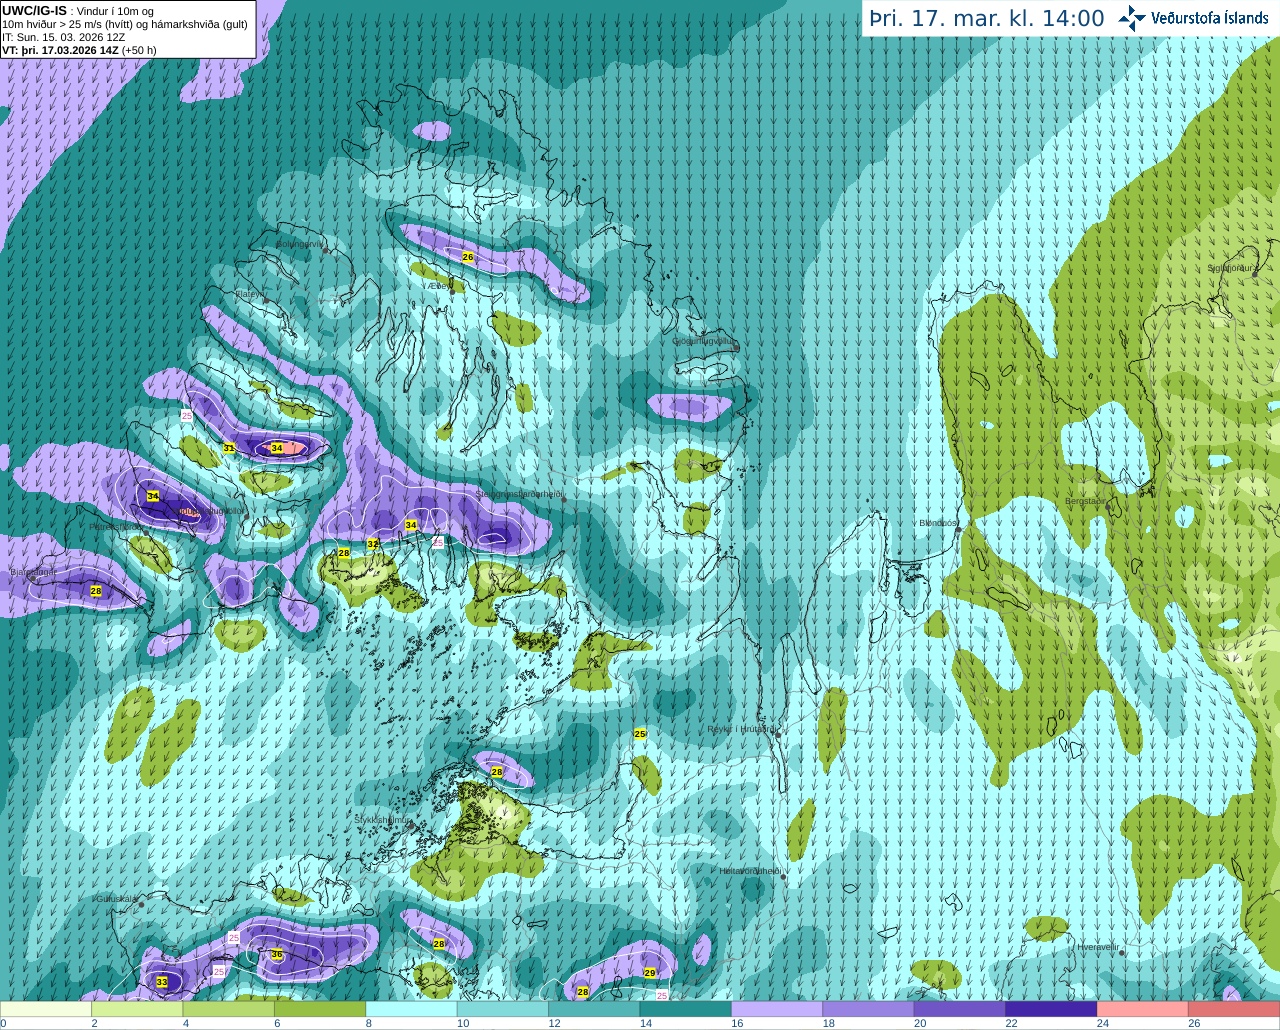The image size is (1280, 1030).
Task: Pick the 14–16 m/s dark teal legend swatch
Action: 685,1009
